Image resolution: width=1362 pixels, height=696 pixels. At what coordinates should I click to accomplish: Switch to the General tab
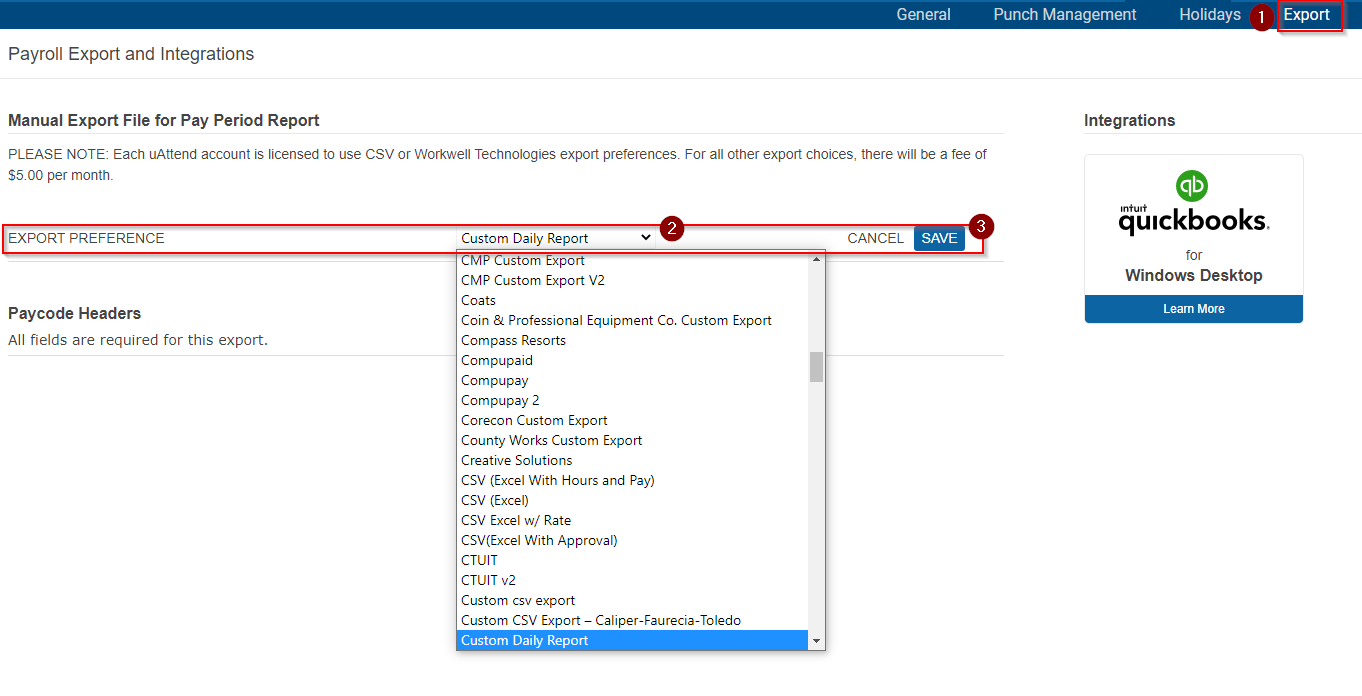[x=923, y=14]
